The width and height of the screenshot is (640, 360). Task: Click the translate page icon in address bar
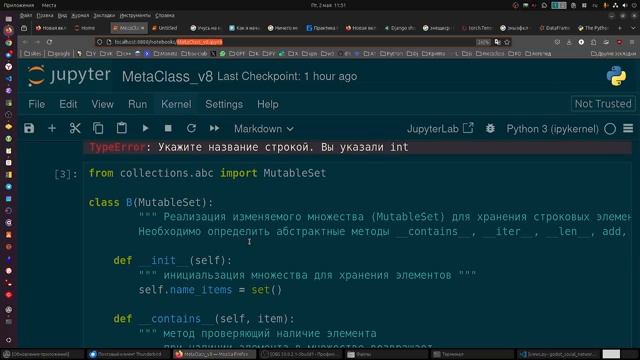[x=497, y=42]
